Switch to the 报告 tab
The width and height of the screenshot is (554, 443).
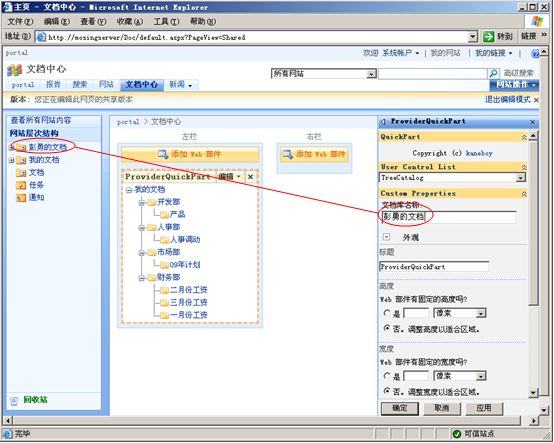(x=53, y=85)
